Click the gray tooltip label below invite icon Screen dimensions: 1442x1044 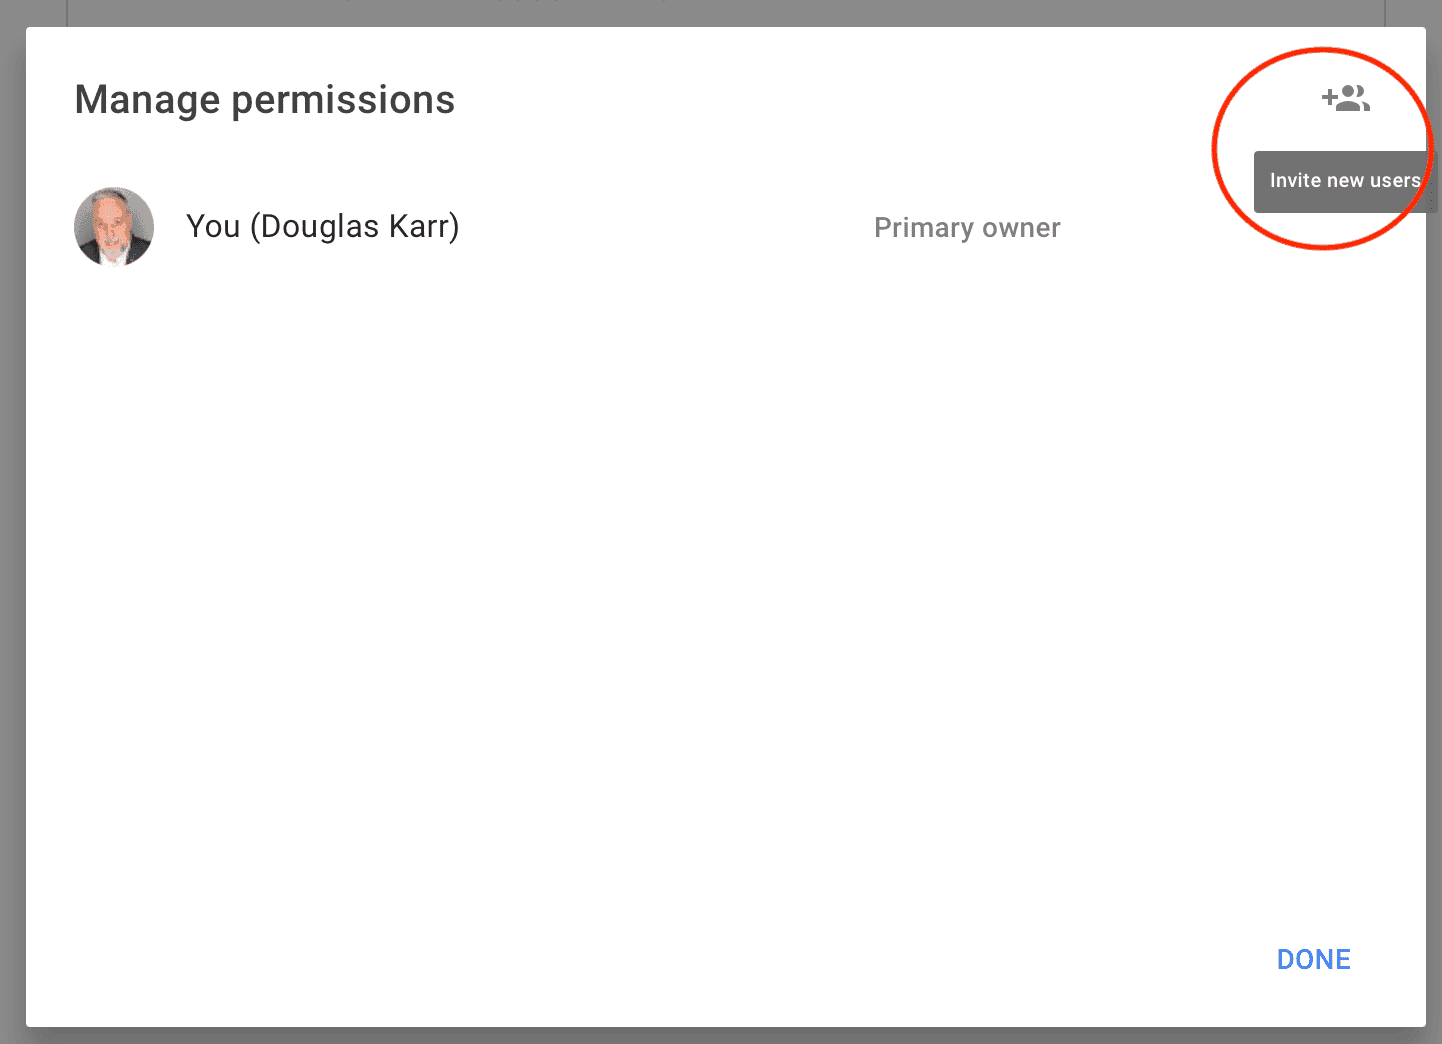coord(1344,181)
